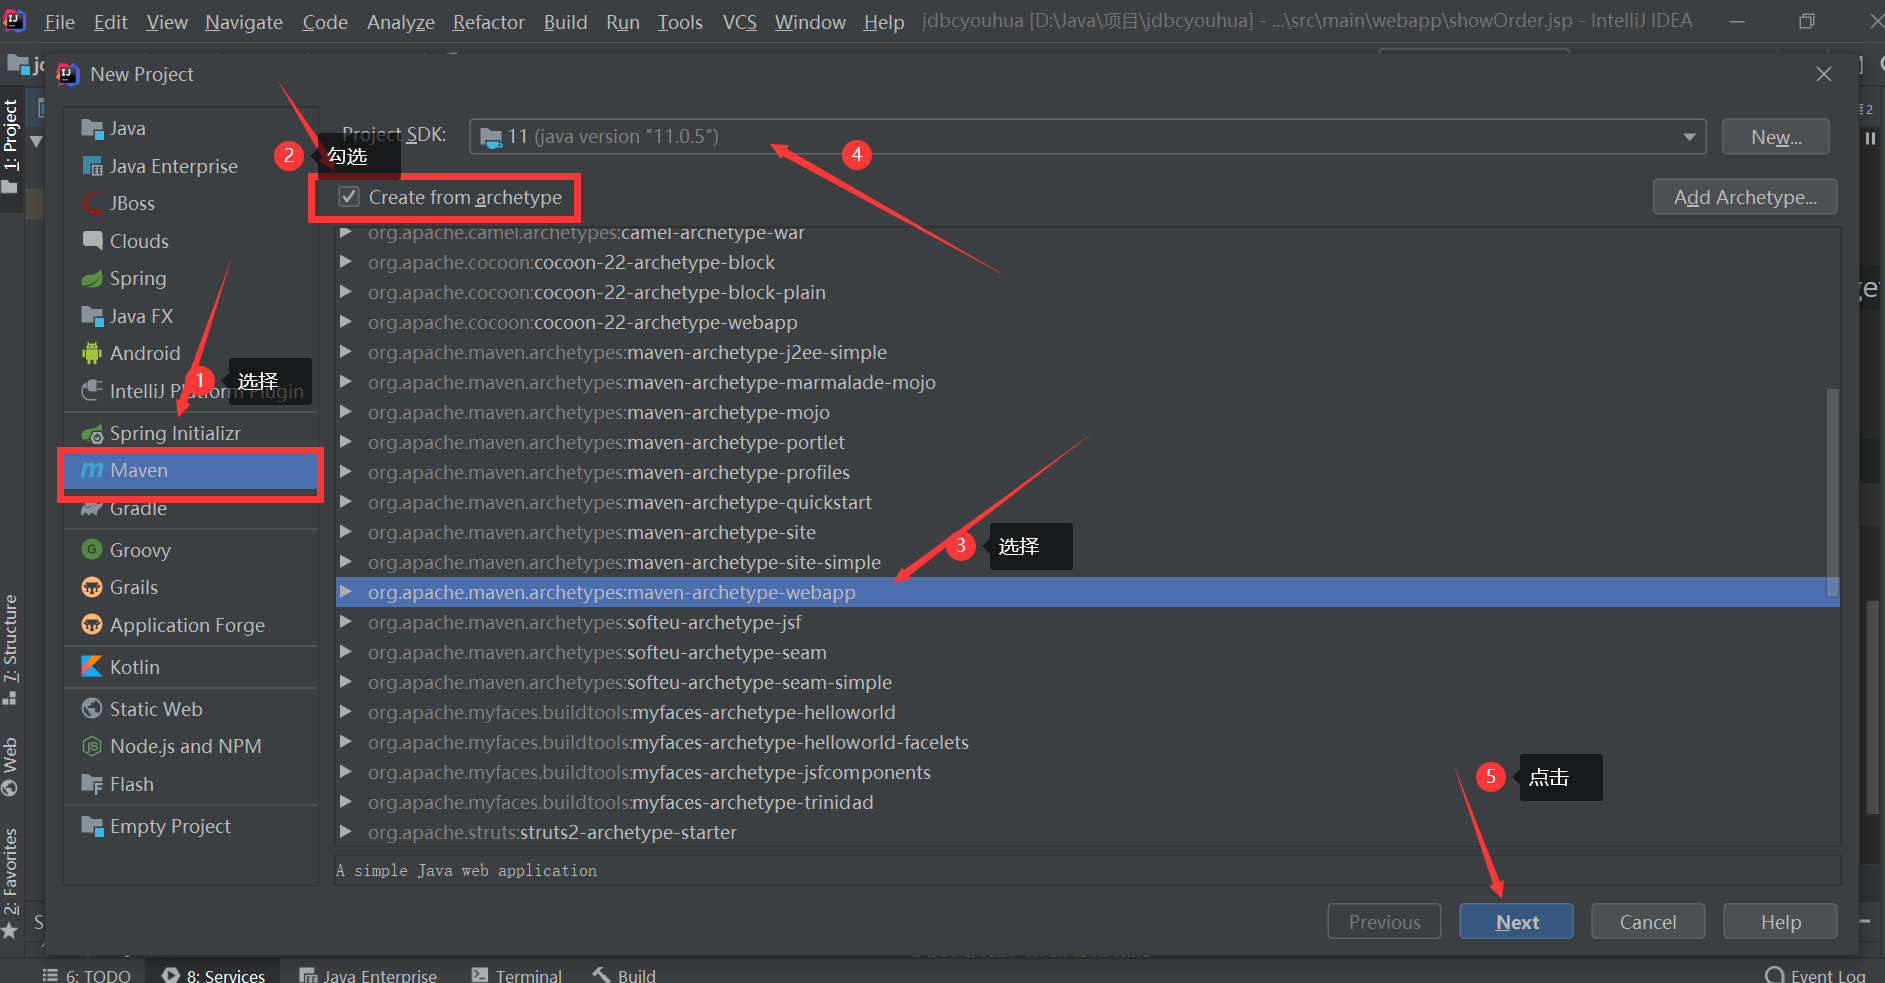Switch to the 7: Structure side tab

click(x=11, y=650)
